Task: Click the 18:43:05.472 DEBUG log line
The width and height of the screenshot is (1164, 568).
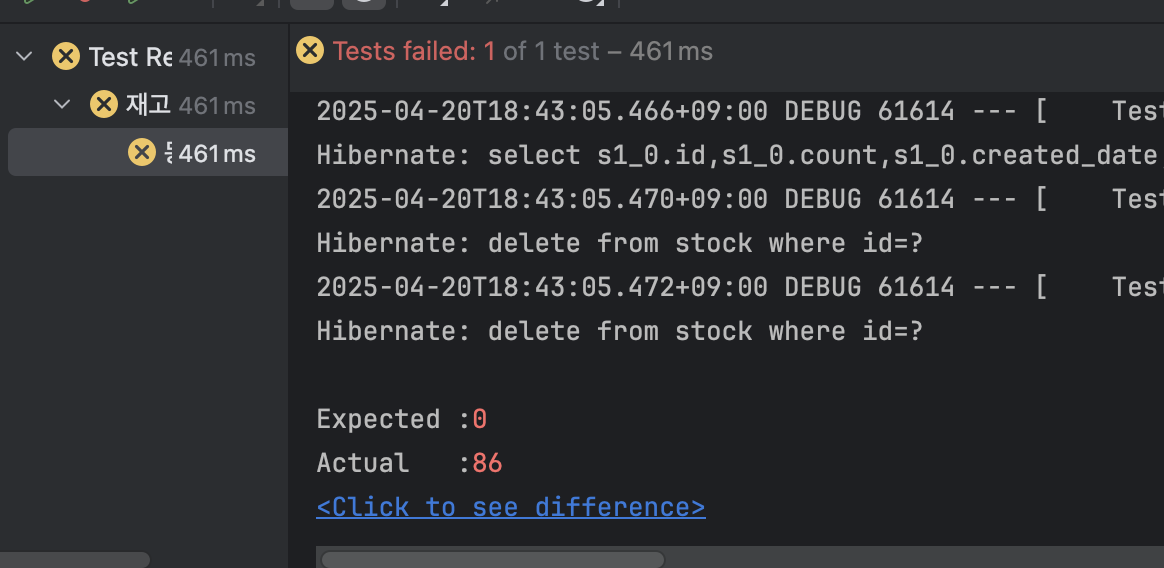Action: (740, 287)
